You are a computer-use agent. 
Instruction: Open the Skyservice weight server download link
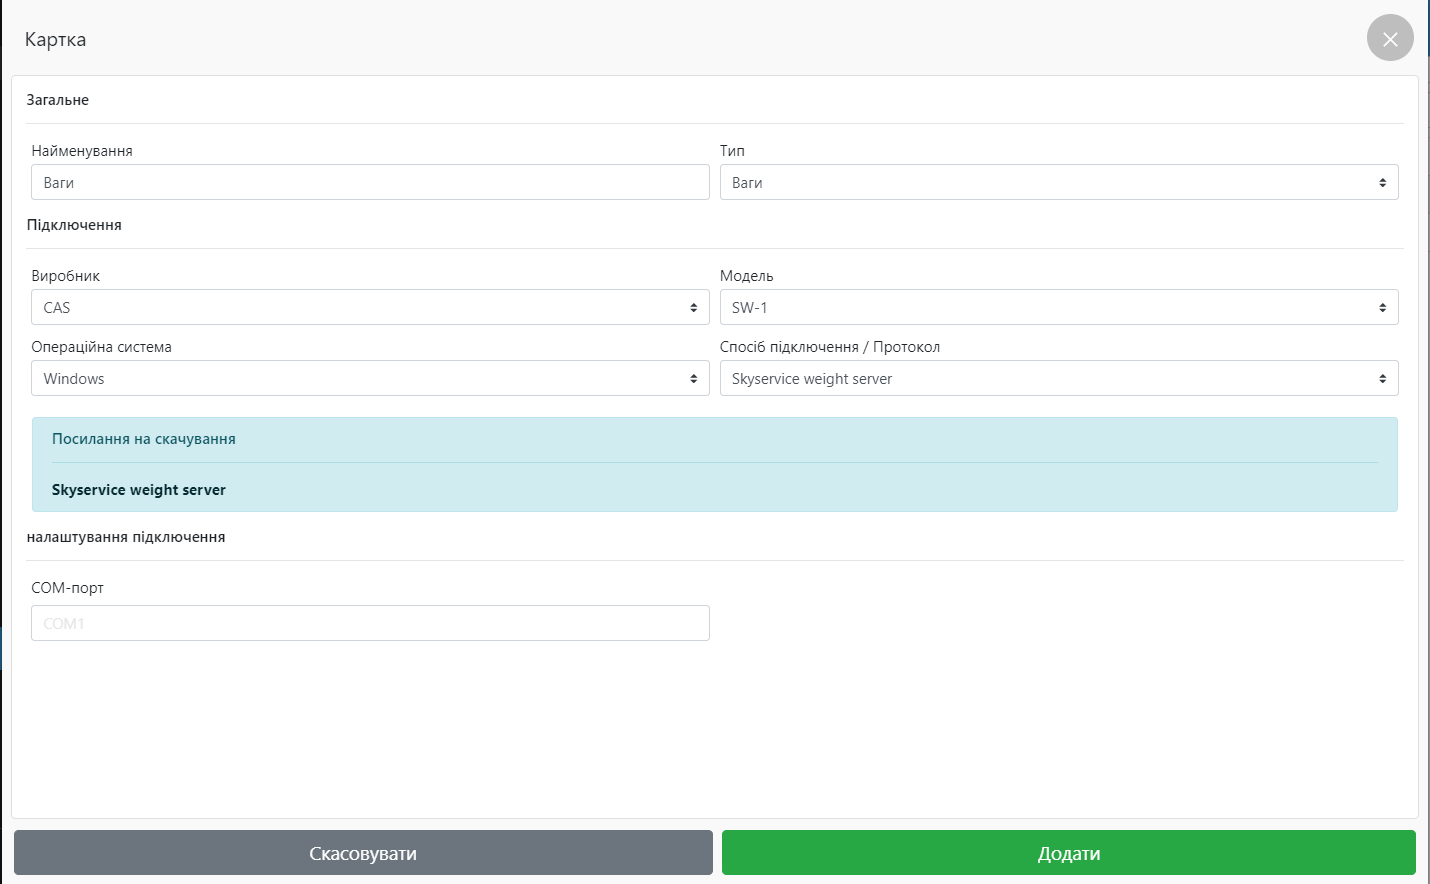pos(139,490)
